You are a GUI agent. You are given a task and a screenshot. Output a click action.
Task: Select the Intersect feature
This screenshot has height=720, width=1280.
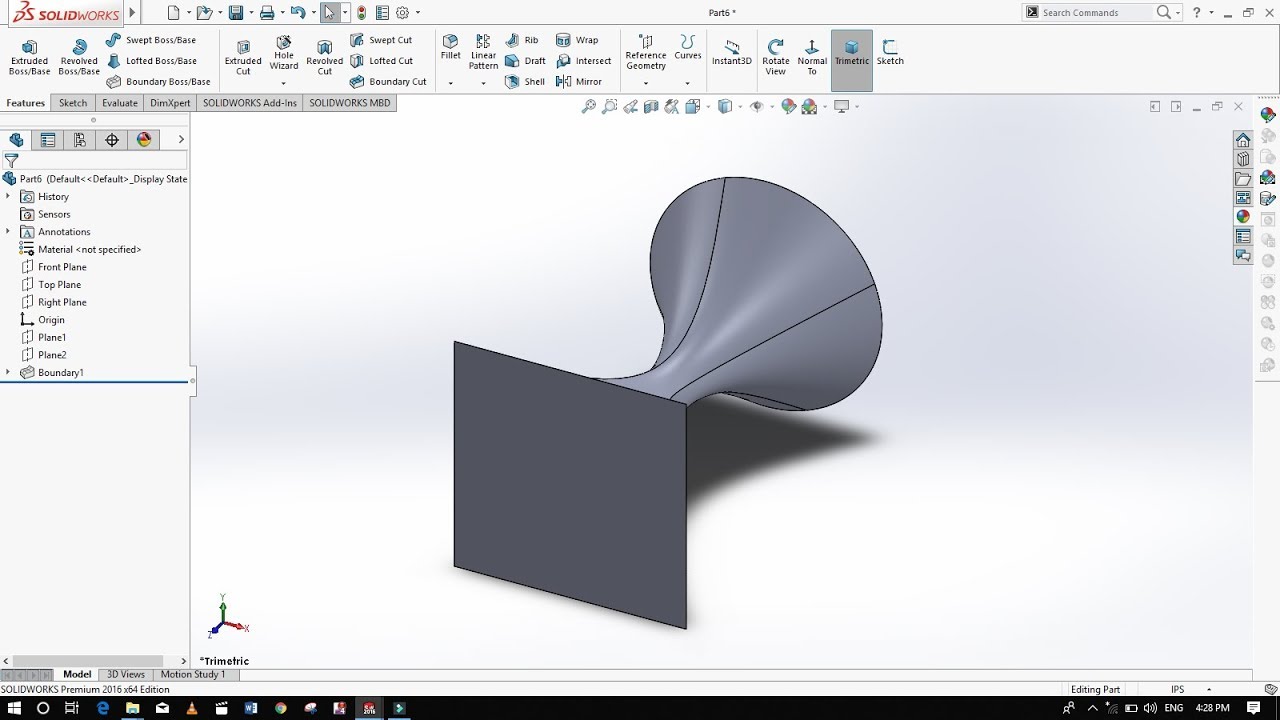click(584, 61)
